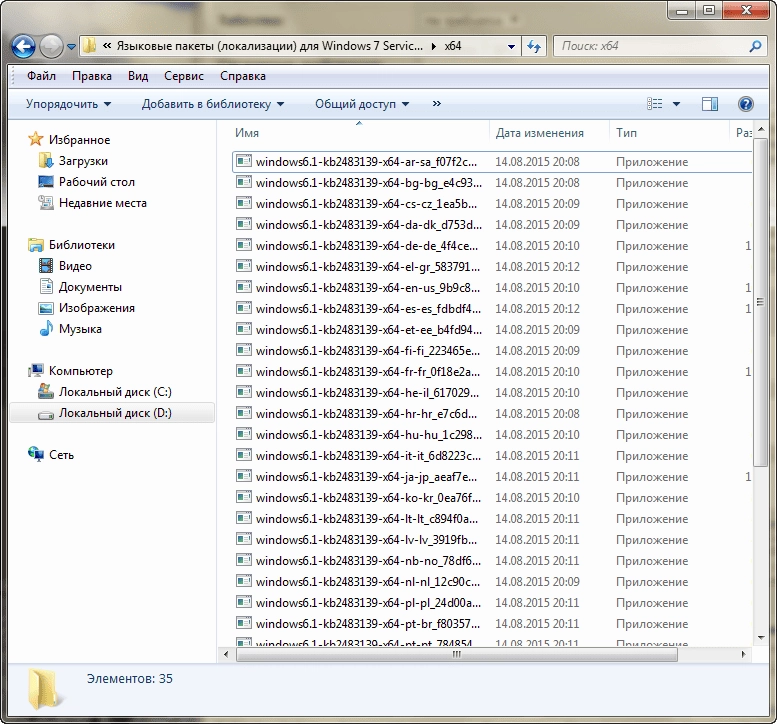This screenshot has height=724, width=777.
Task: Open the Справка menu
Action: tap(243, 76)
